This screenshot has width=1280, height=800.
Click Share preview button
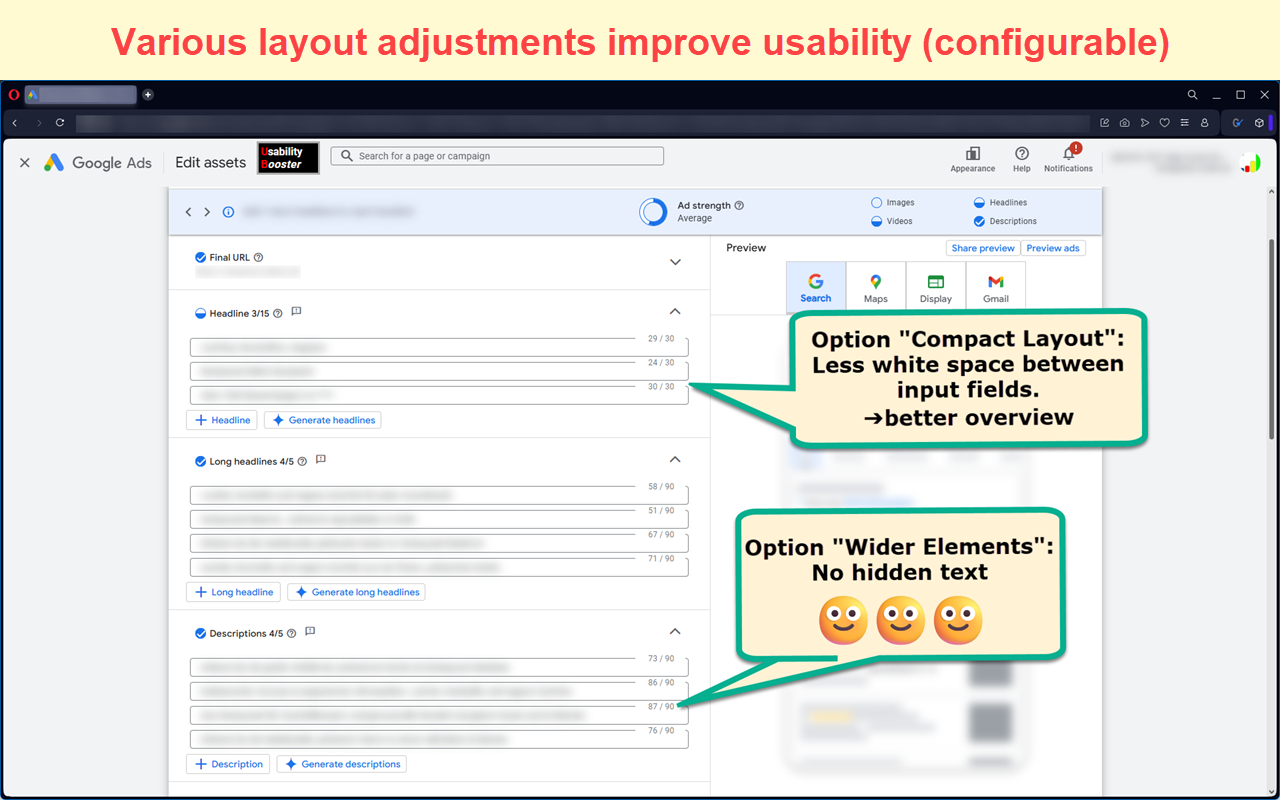click(x=983, y=248)
